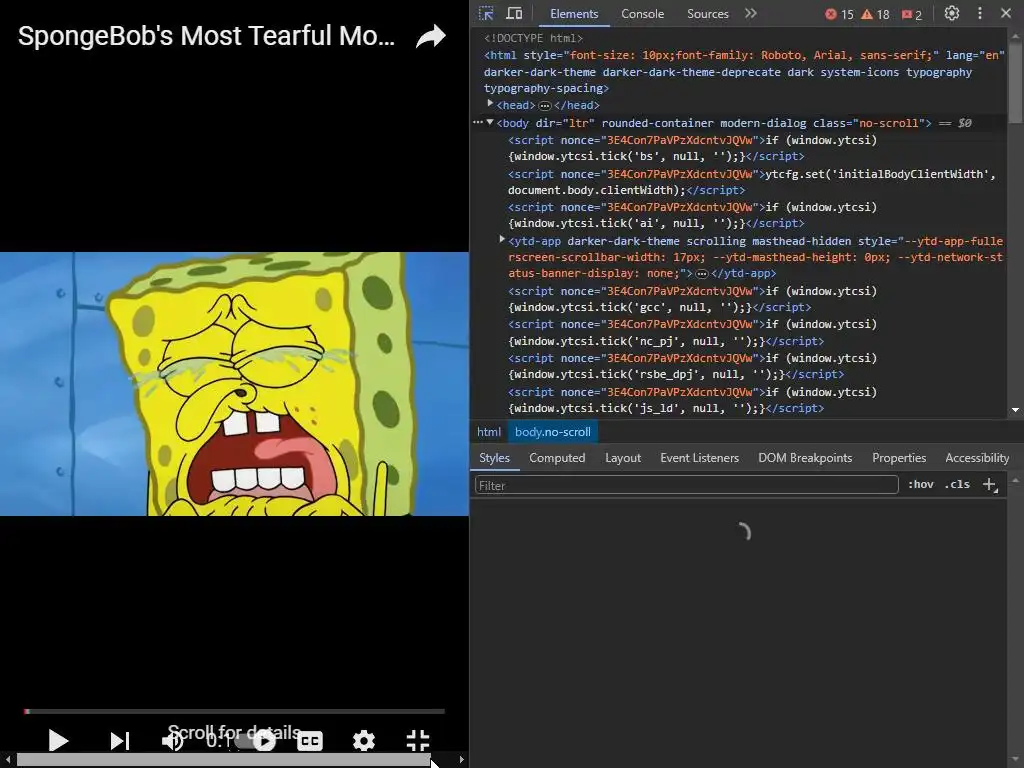Share the SpongeBob video via arrow icon

(431, 37)
